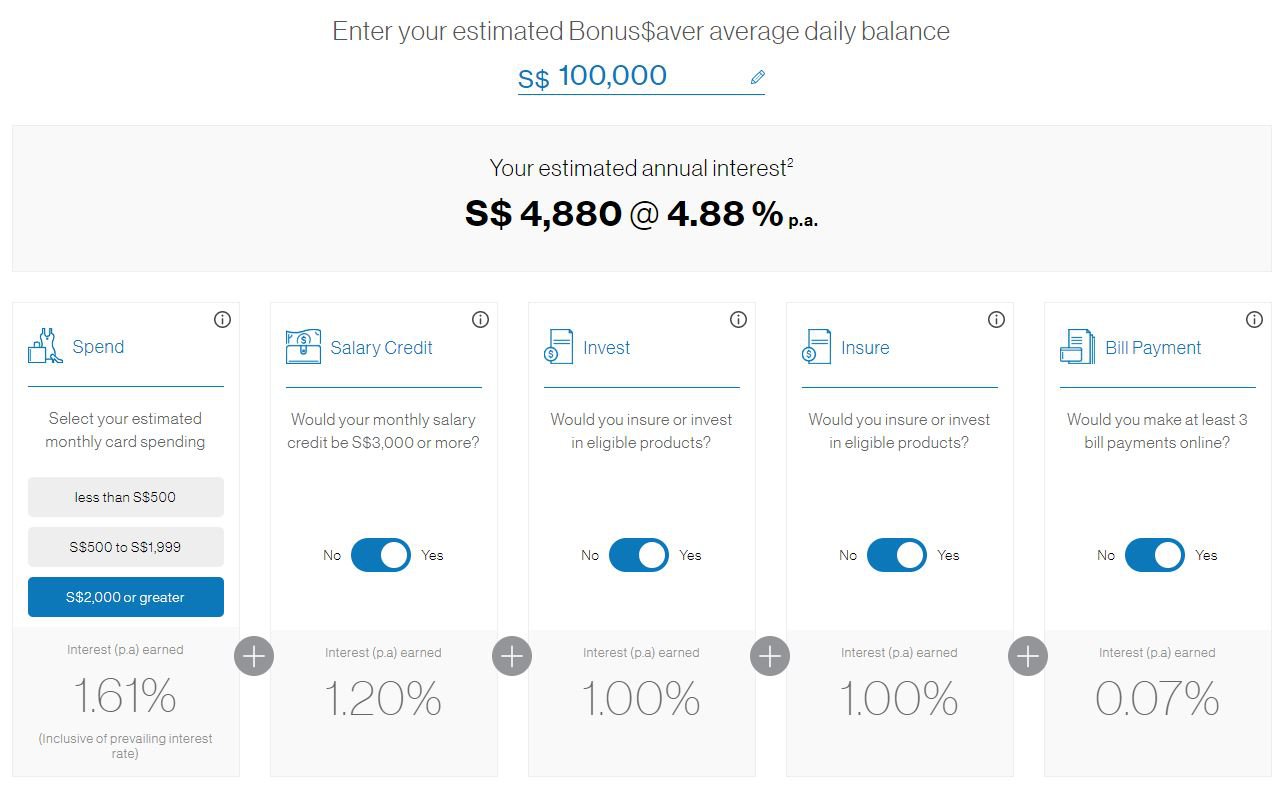Screen dimensions: 1287x786
Task: Click the Insure document icon
Action: click(x=815, y=347)
